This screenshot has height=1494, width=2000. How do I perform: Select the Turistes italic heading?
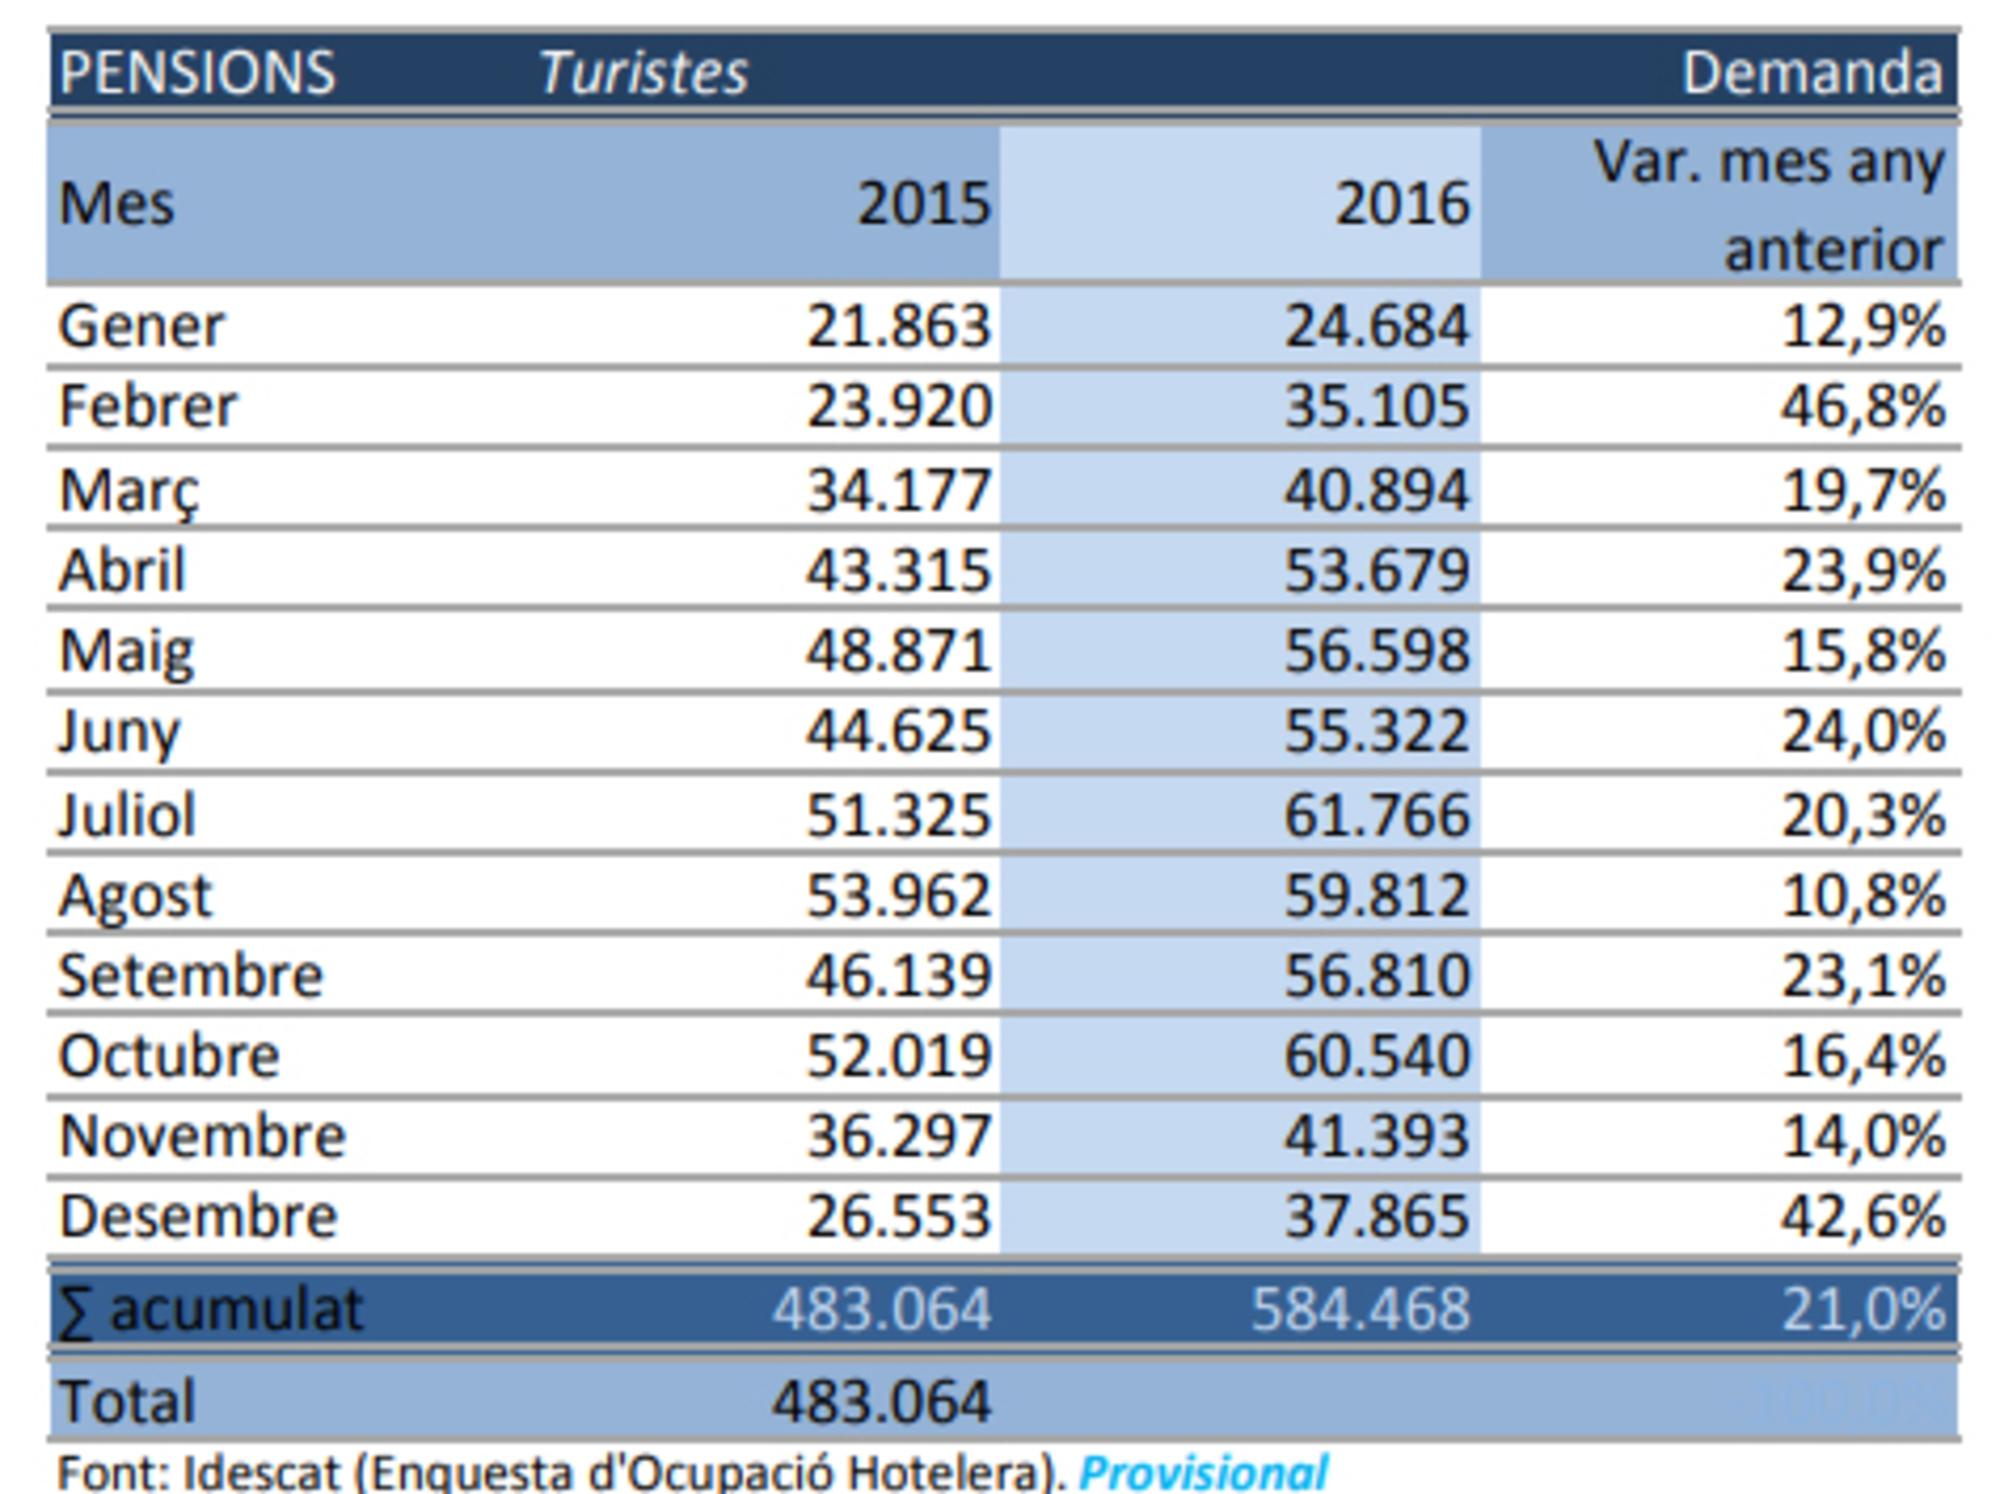pos(643,73)
